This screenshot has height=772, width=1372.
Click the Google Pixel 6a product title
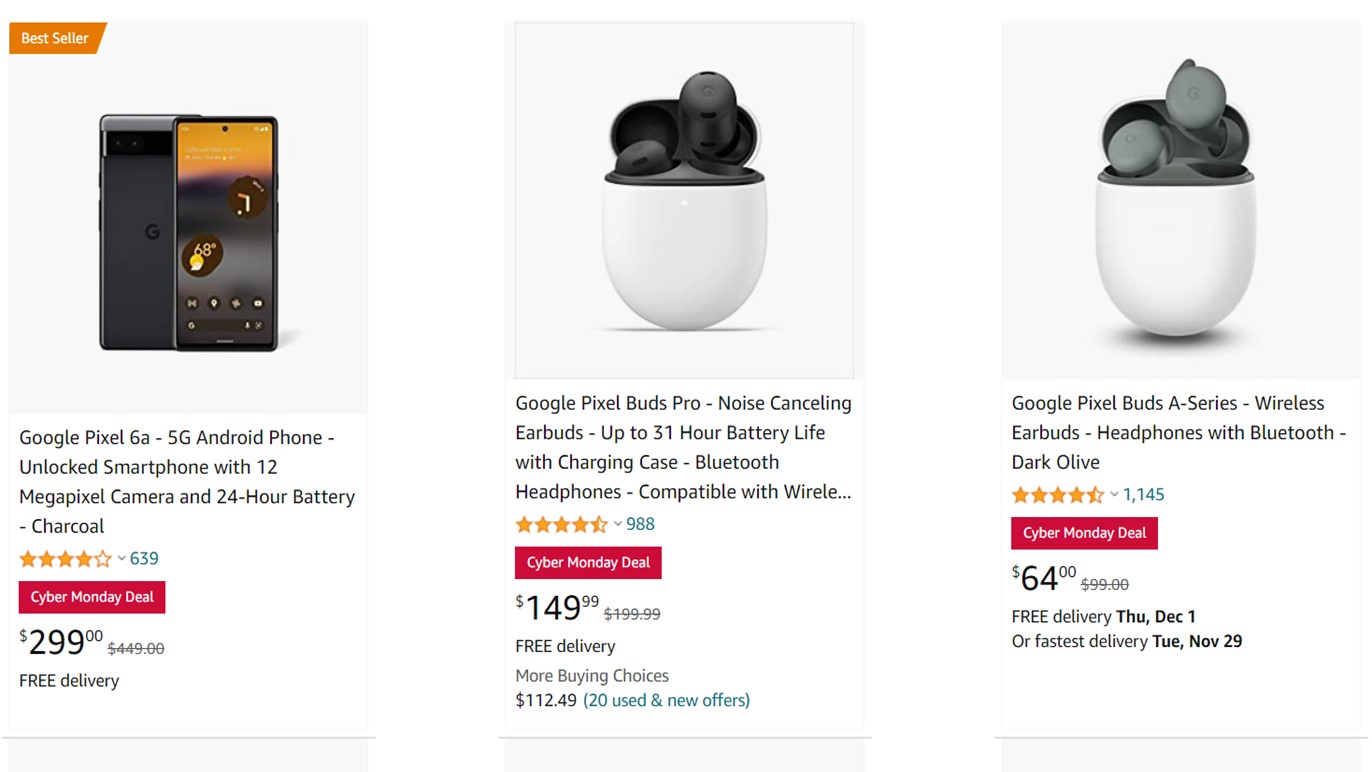(187, 481)
